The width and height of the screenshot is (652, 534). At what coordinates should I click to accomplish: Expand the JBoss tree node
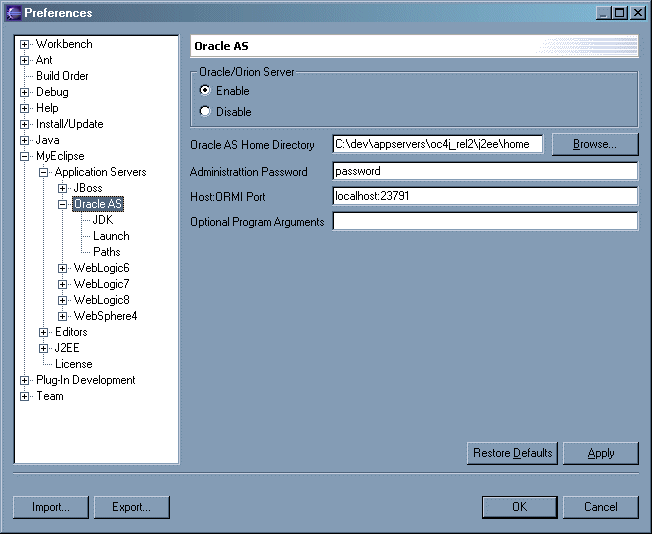[x=63, y=188]
